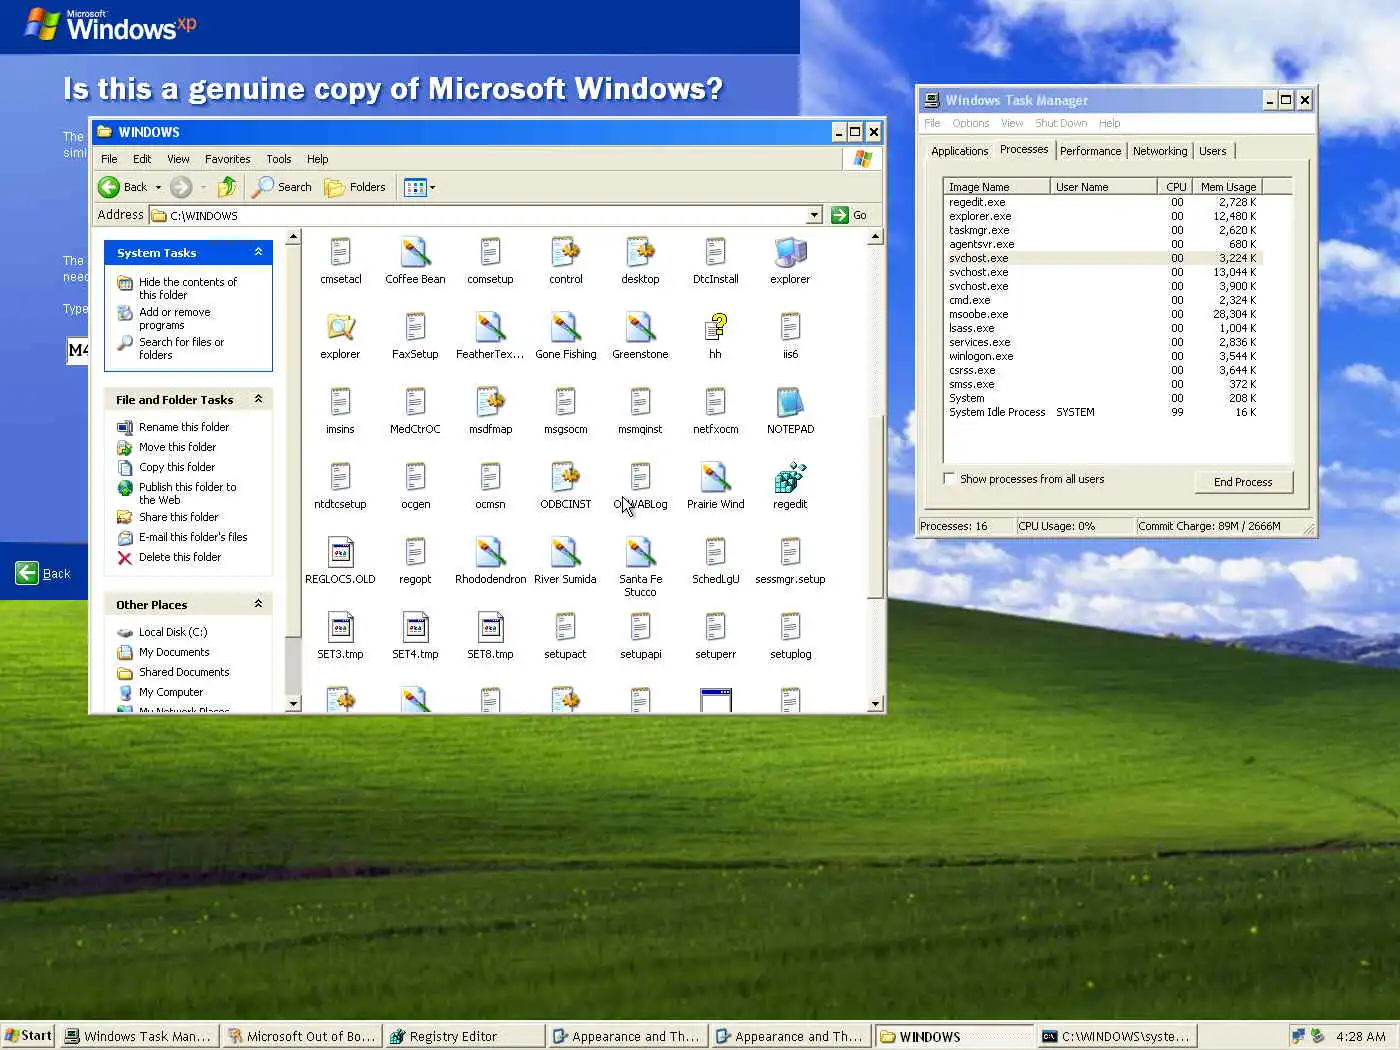Click the file list scrollbar down arrow
Image resolution: width=1400 pixels, height=1050 pixels.
(875, 704)
